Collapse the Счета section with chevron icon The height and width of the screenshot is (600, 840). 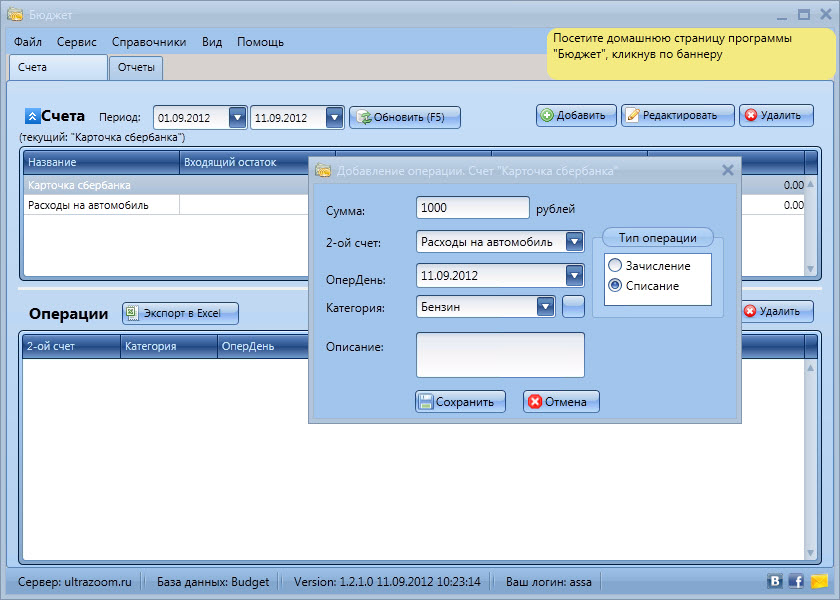click(x=31, y=116)
